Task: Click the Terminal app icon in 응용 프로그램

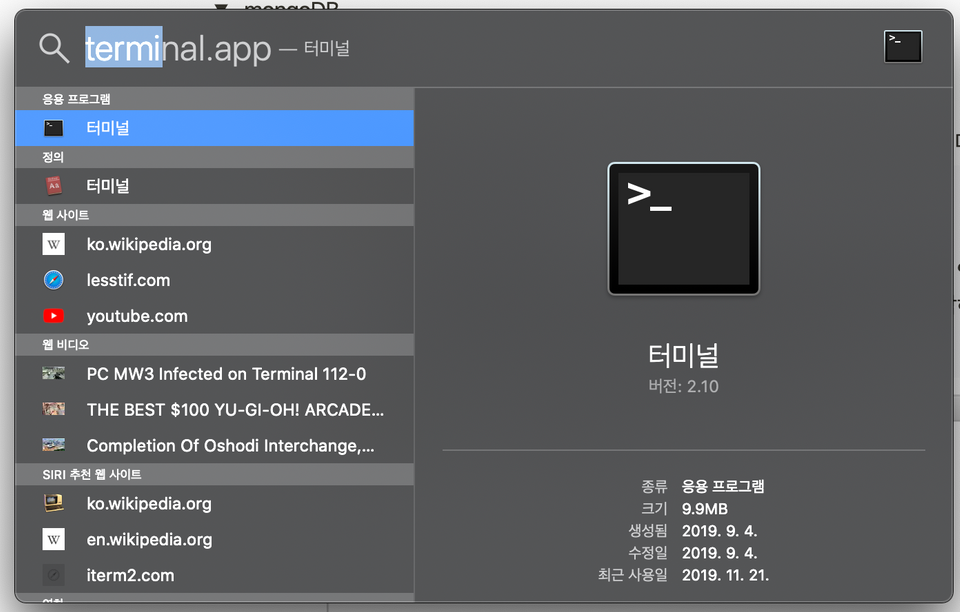Action: 54,128
